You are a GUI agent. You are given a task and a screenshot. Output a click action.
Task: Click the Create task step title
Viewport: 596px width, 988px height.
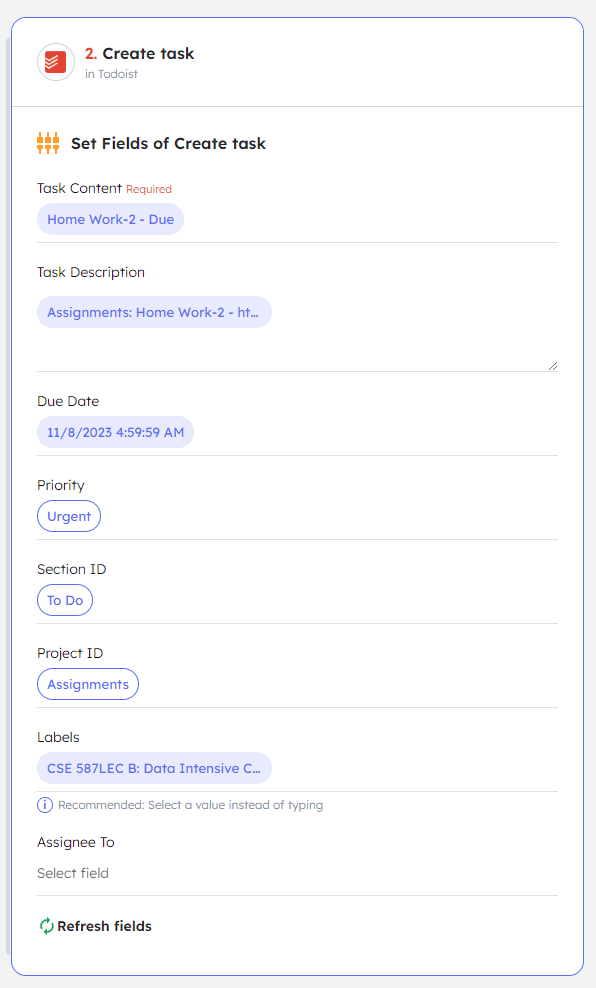148,54
